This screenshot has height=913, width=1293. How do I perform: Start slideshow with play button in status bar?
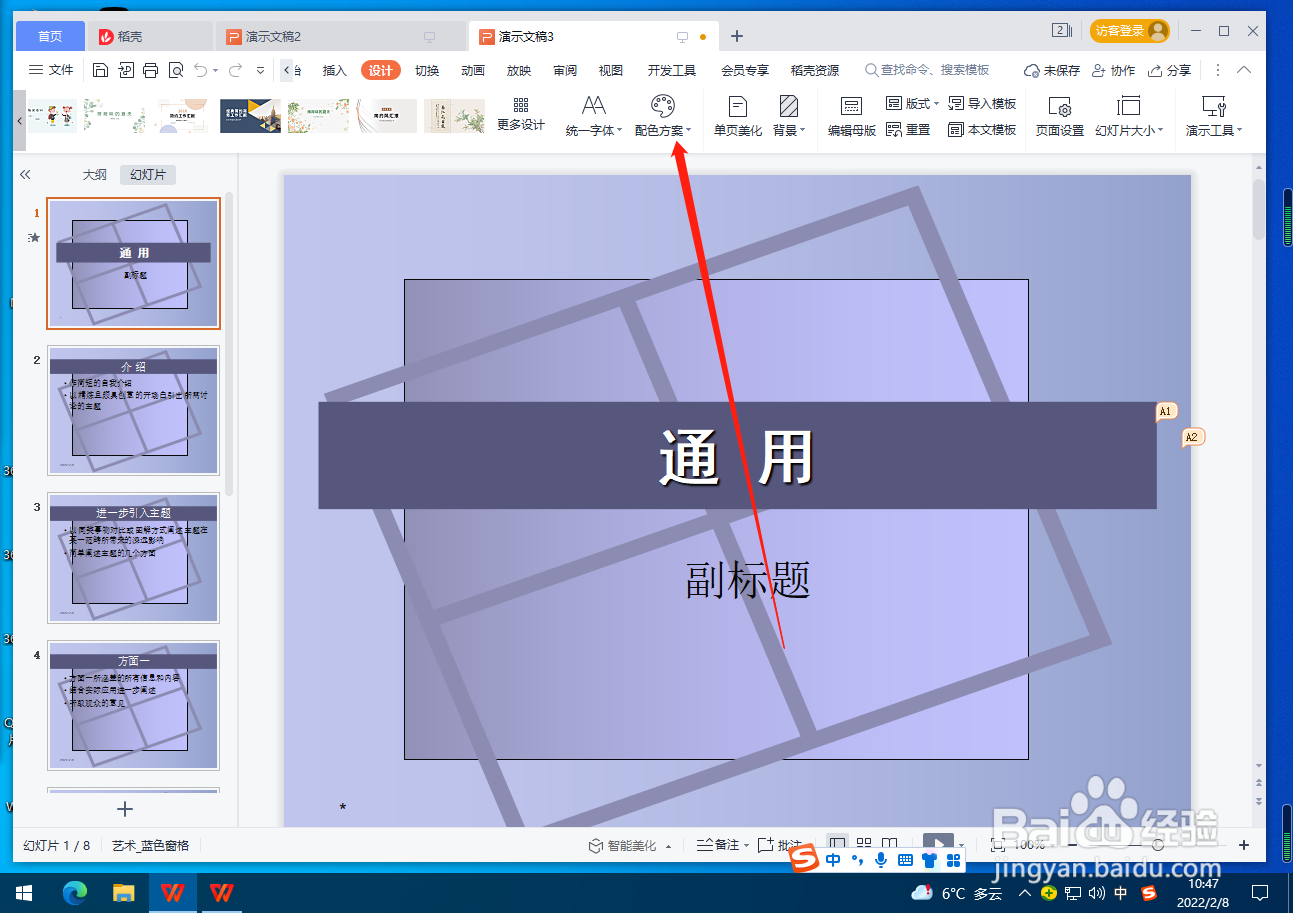(938, 845)
